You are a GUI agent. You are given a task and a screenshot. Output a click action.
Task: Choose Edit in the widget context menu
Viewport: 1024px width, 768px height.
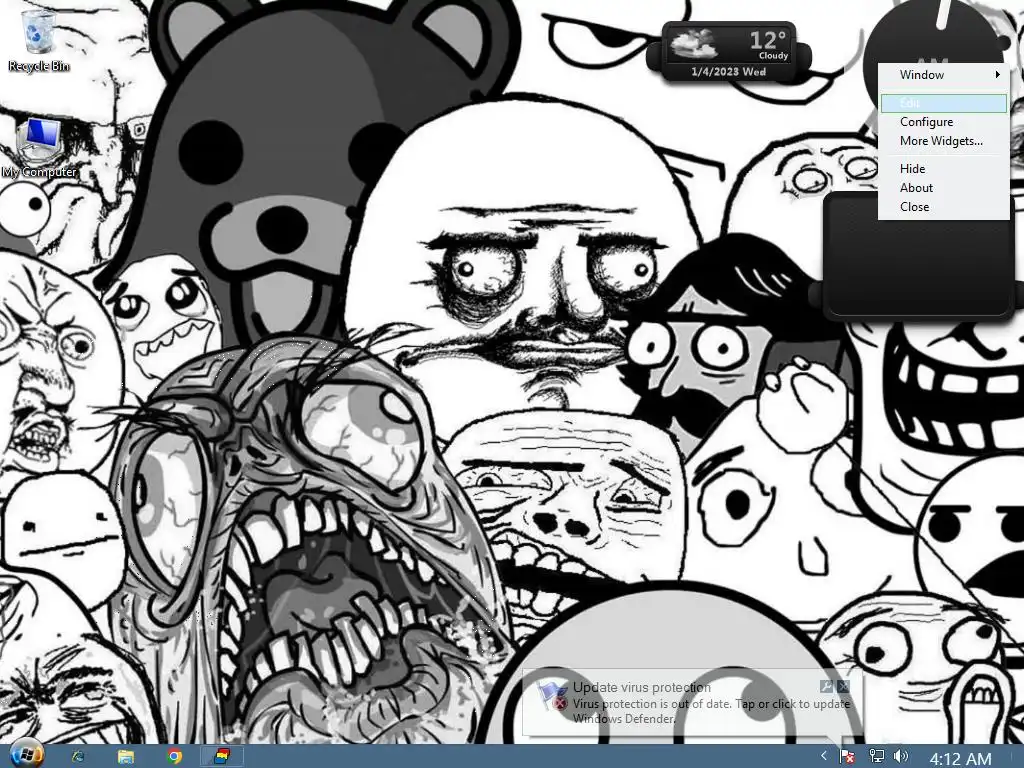click(944, 103)
